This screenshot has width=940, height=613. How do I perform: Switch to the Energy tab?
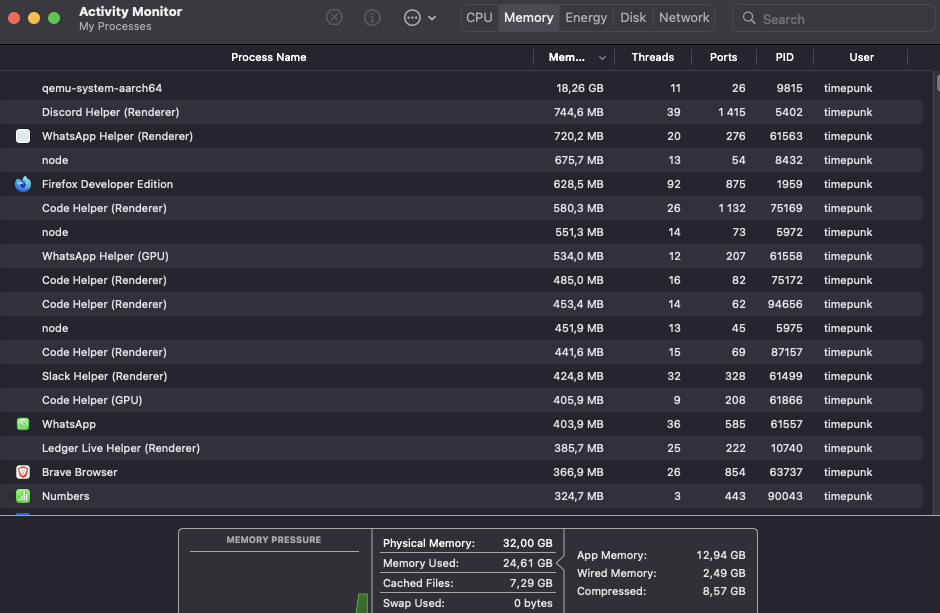(586, 17)
